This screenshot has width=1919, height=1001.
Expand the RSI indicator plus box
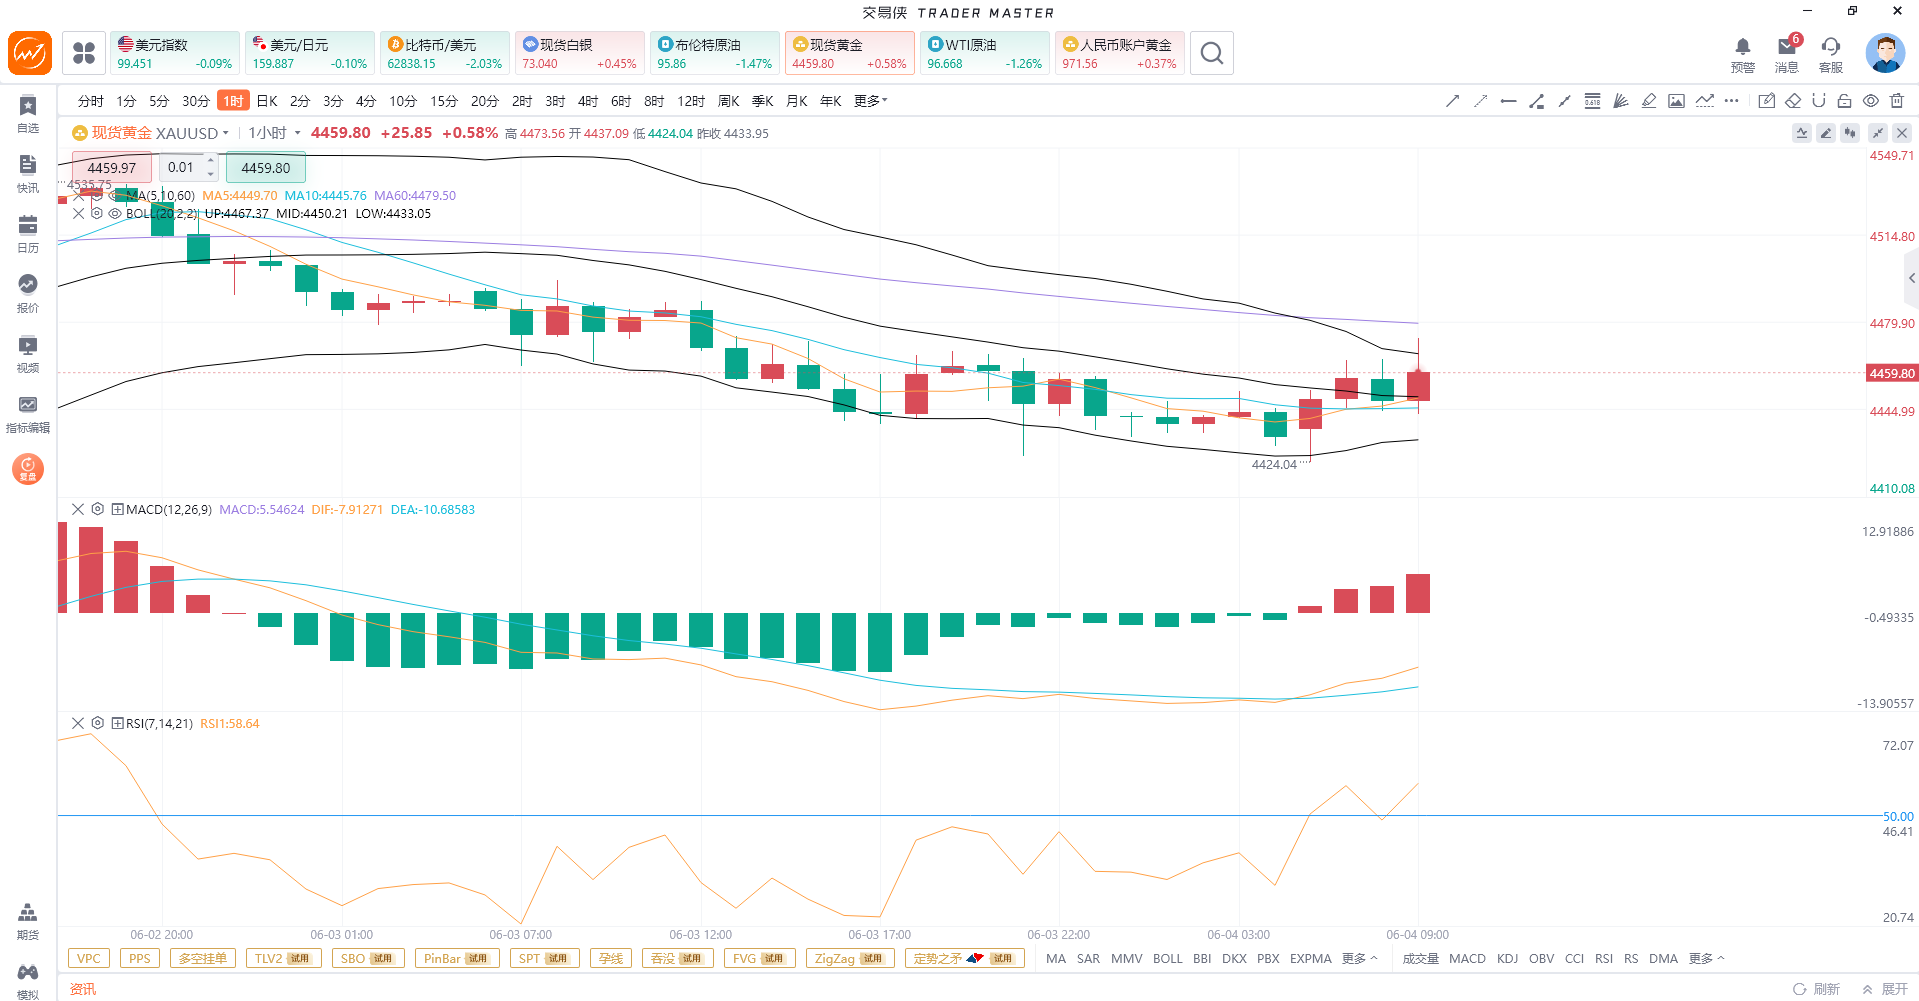coord(117,724)
